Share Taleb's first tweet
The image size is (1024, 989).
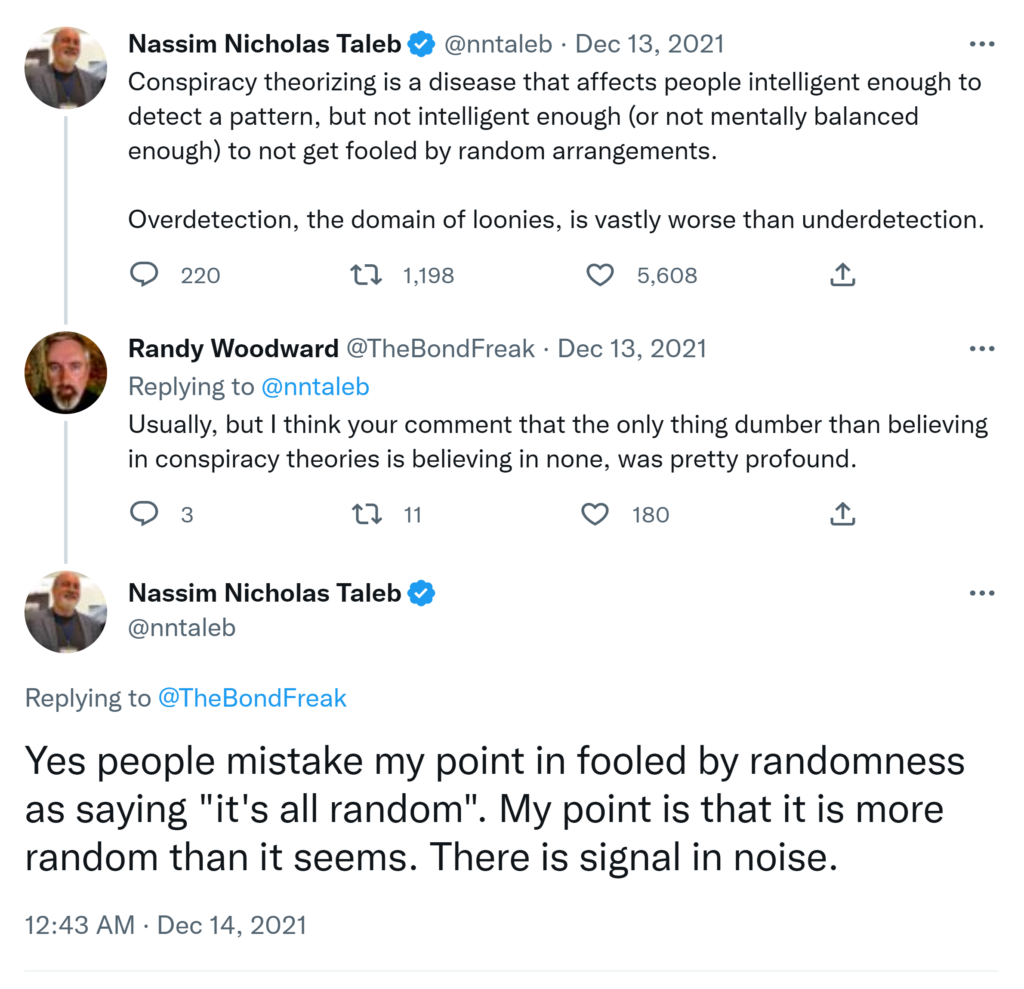click(843, 275)
